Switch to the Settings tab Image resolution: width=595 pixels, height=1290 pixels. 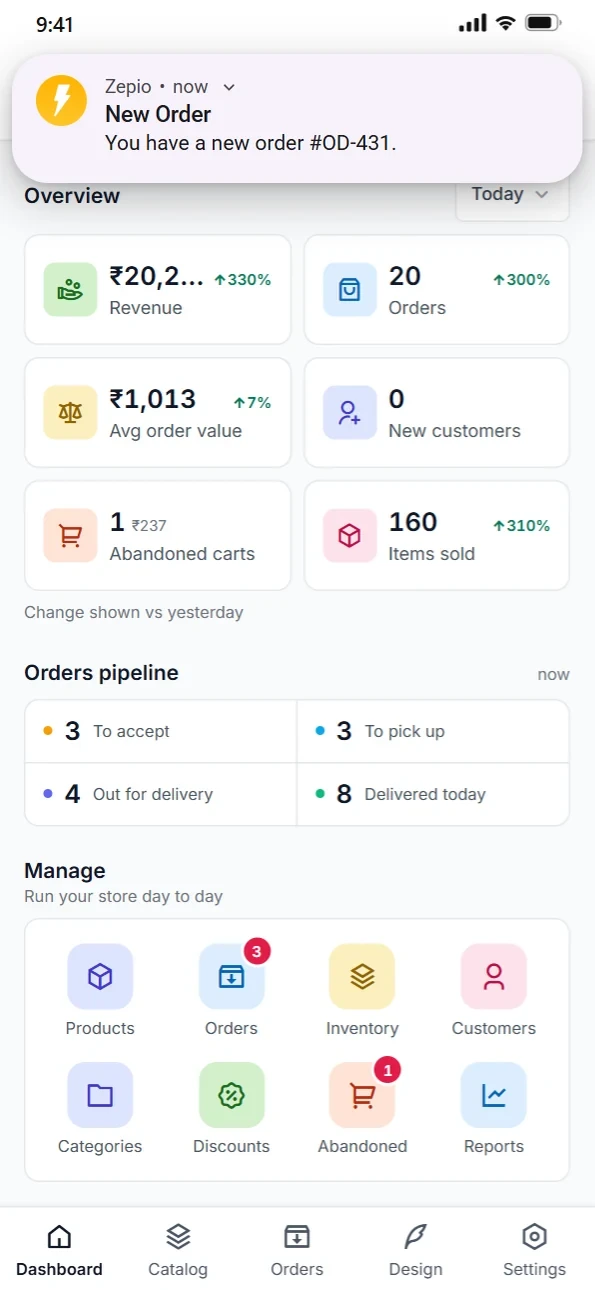pyautogui.click(x=534, y=1250)
